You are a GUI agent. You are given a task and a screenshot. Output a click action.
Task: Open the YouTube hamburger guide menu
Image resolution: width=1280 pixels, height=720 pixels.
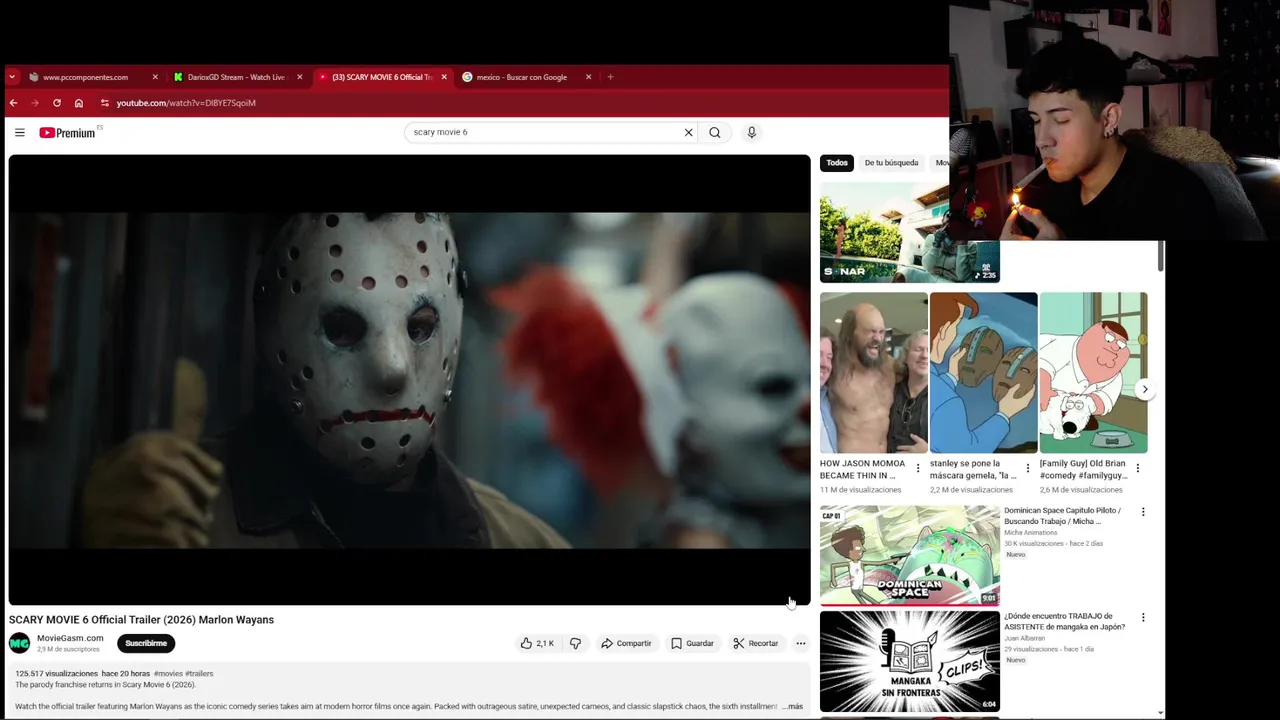(19, 132)
